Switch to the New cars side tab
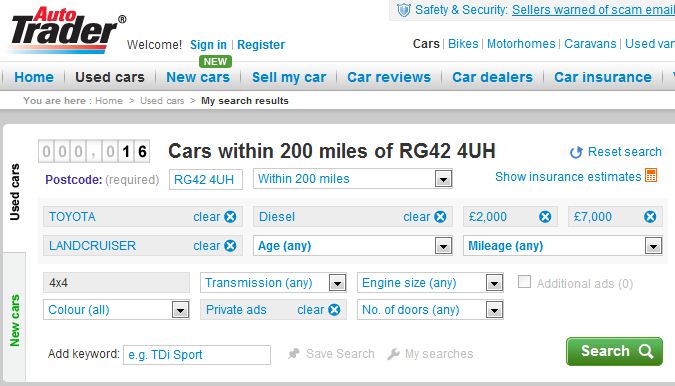 tap(15, 320)
